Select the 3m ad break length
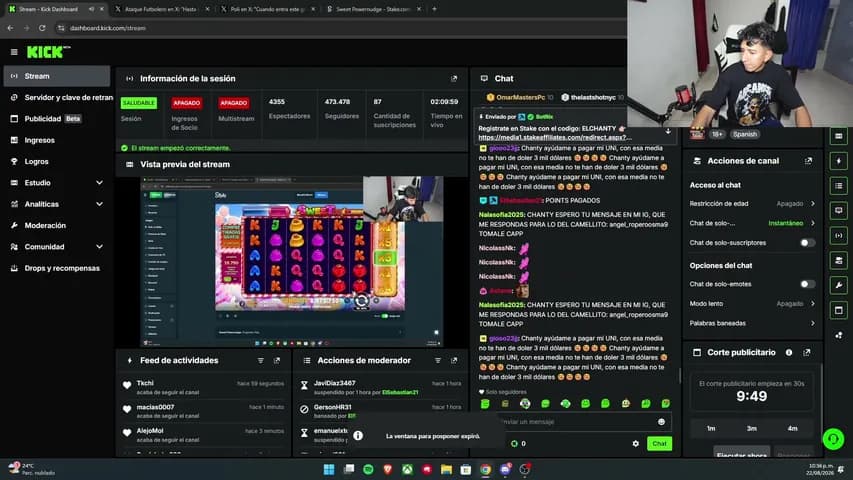This screenshot has width=853, height=480. coord(752,429)
